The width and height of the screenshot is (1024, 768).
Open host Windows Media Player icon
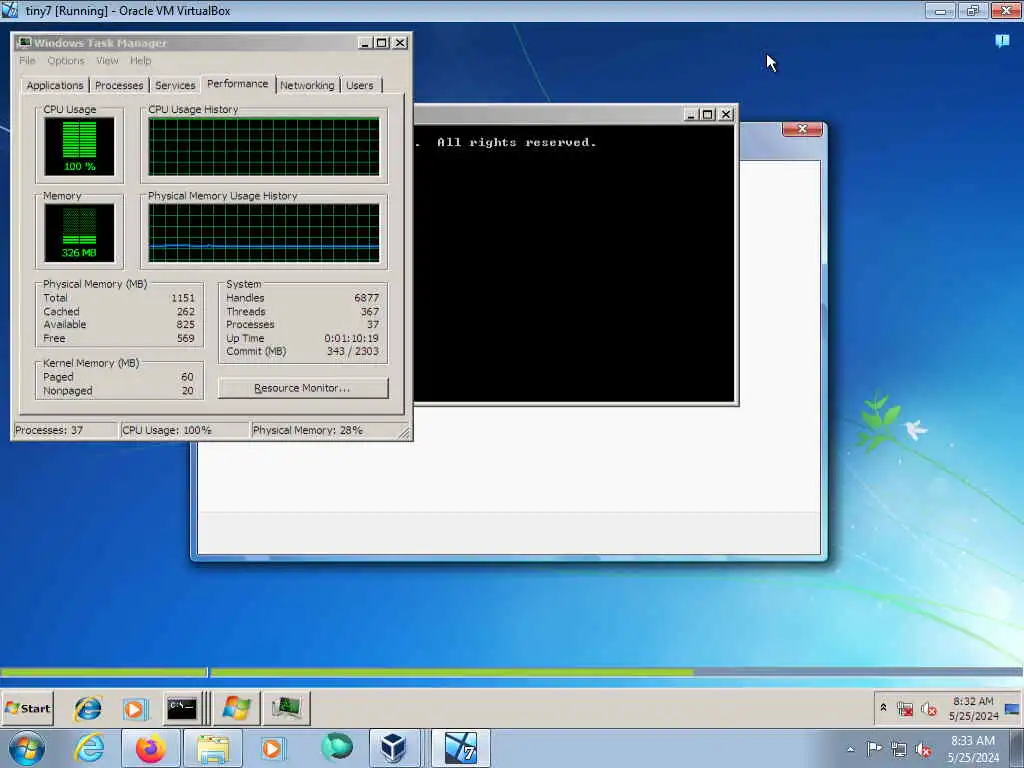272,748
